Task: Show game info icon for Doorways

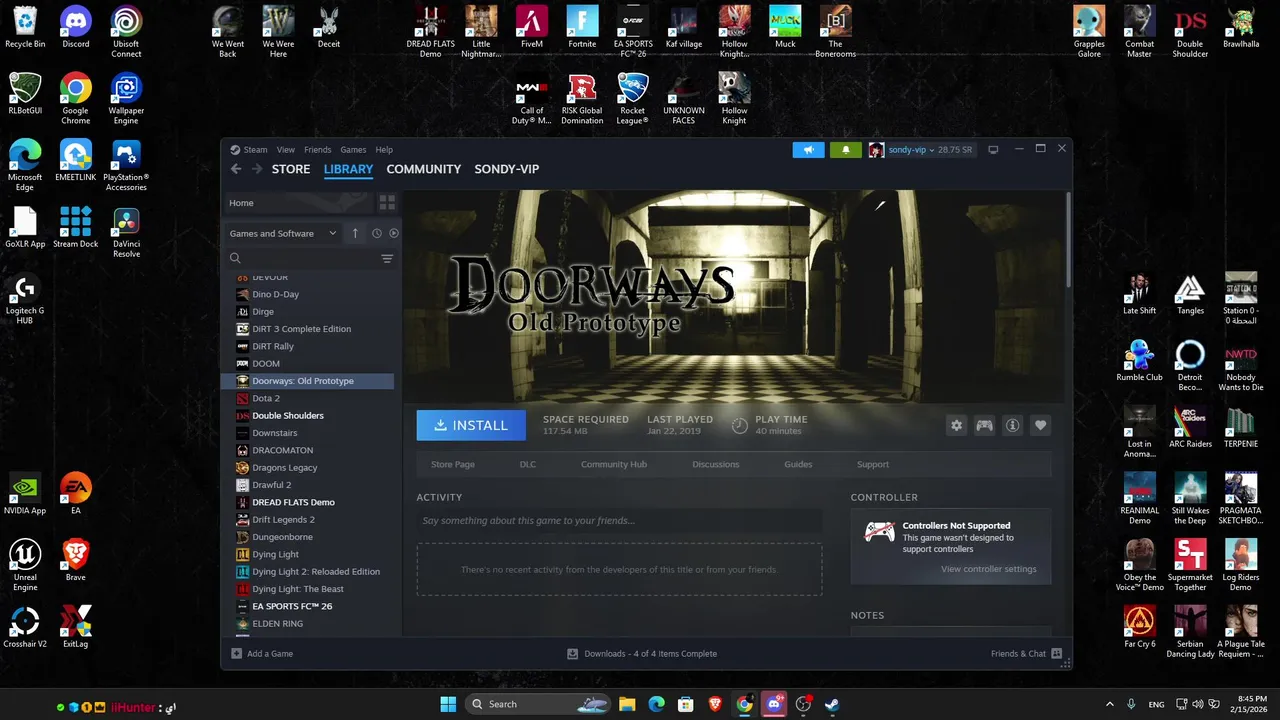Action: [1013, 425]
